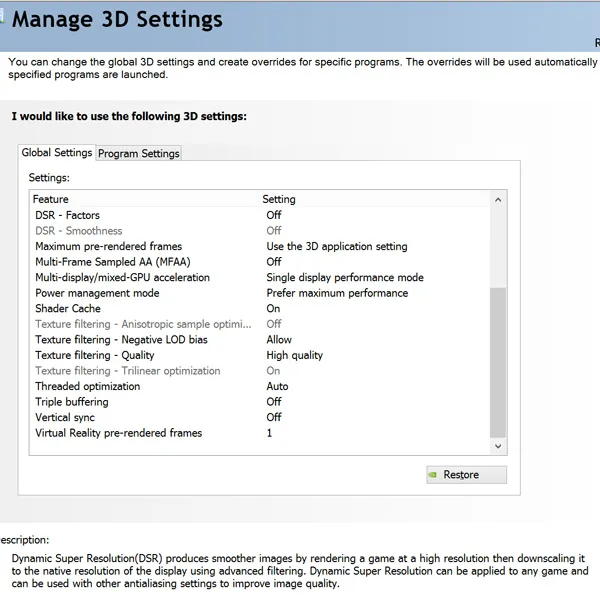Click the Multi-display/mixed-GPU acceleration setting
The width and height of the screenshot is (600, 616).
(345, 277)
